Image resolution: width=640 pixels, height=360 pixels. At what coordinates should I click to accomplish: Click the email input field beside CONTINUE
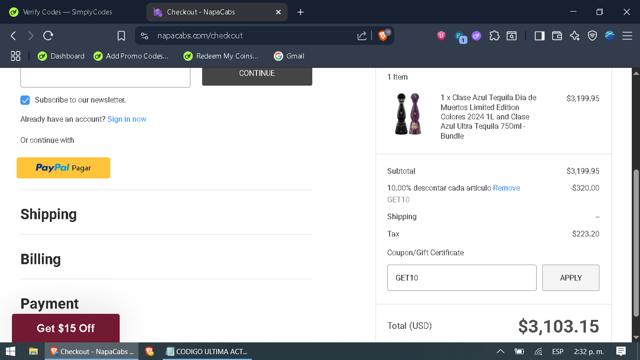(x=105, y=77)
